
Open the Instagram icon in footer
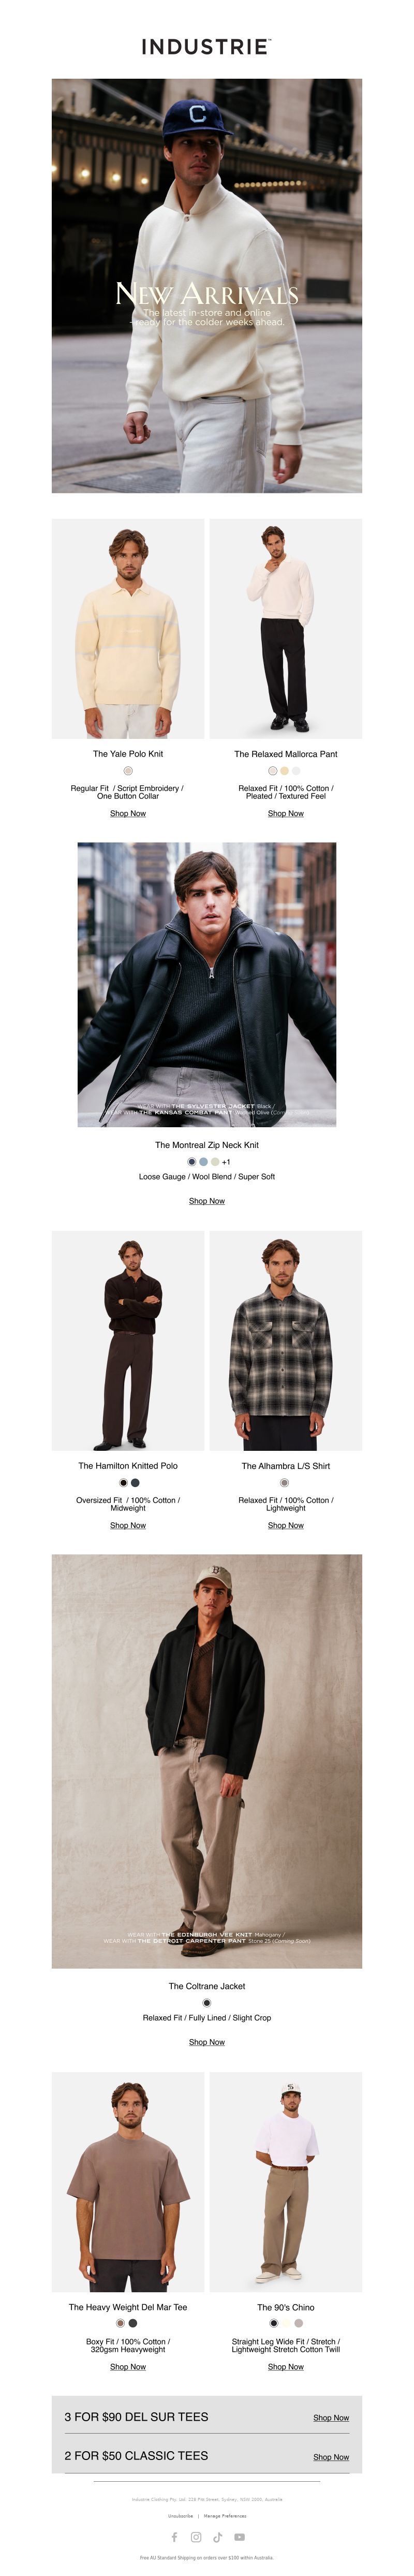click(x=196, y=2536)
